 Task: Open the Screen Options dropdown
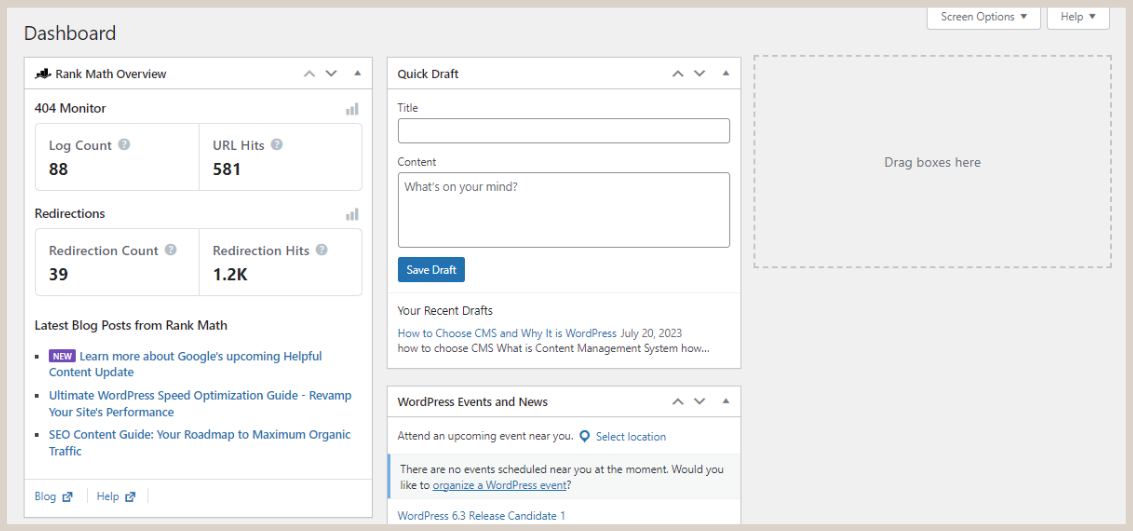[983, 17]
